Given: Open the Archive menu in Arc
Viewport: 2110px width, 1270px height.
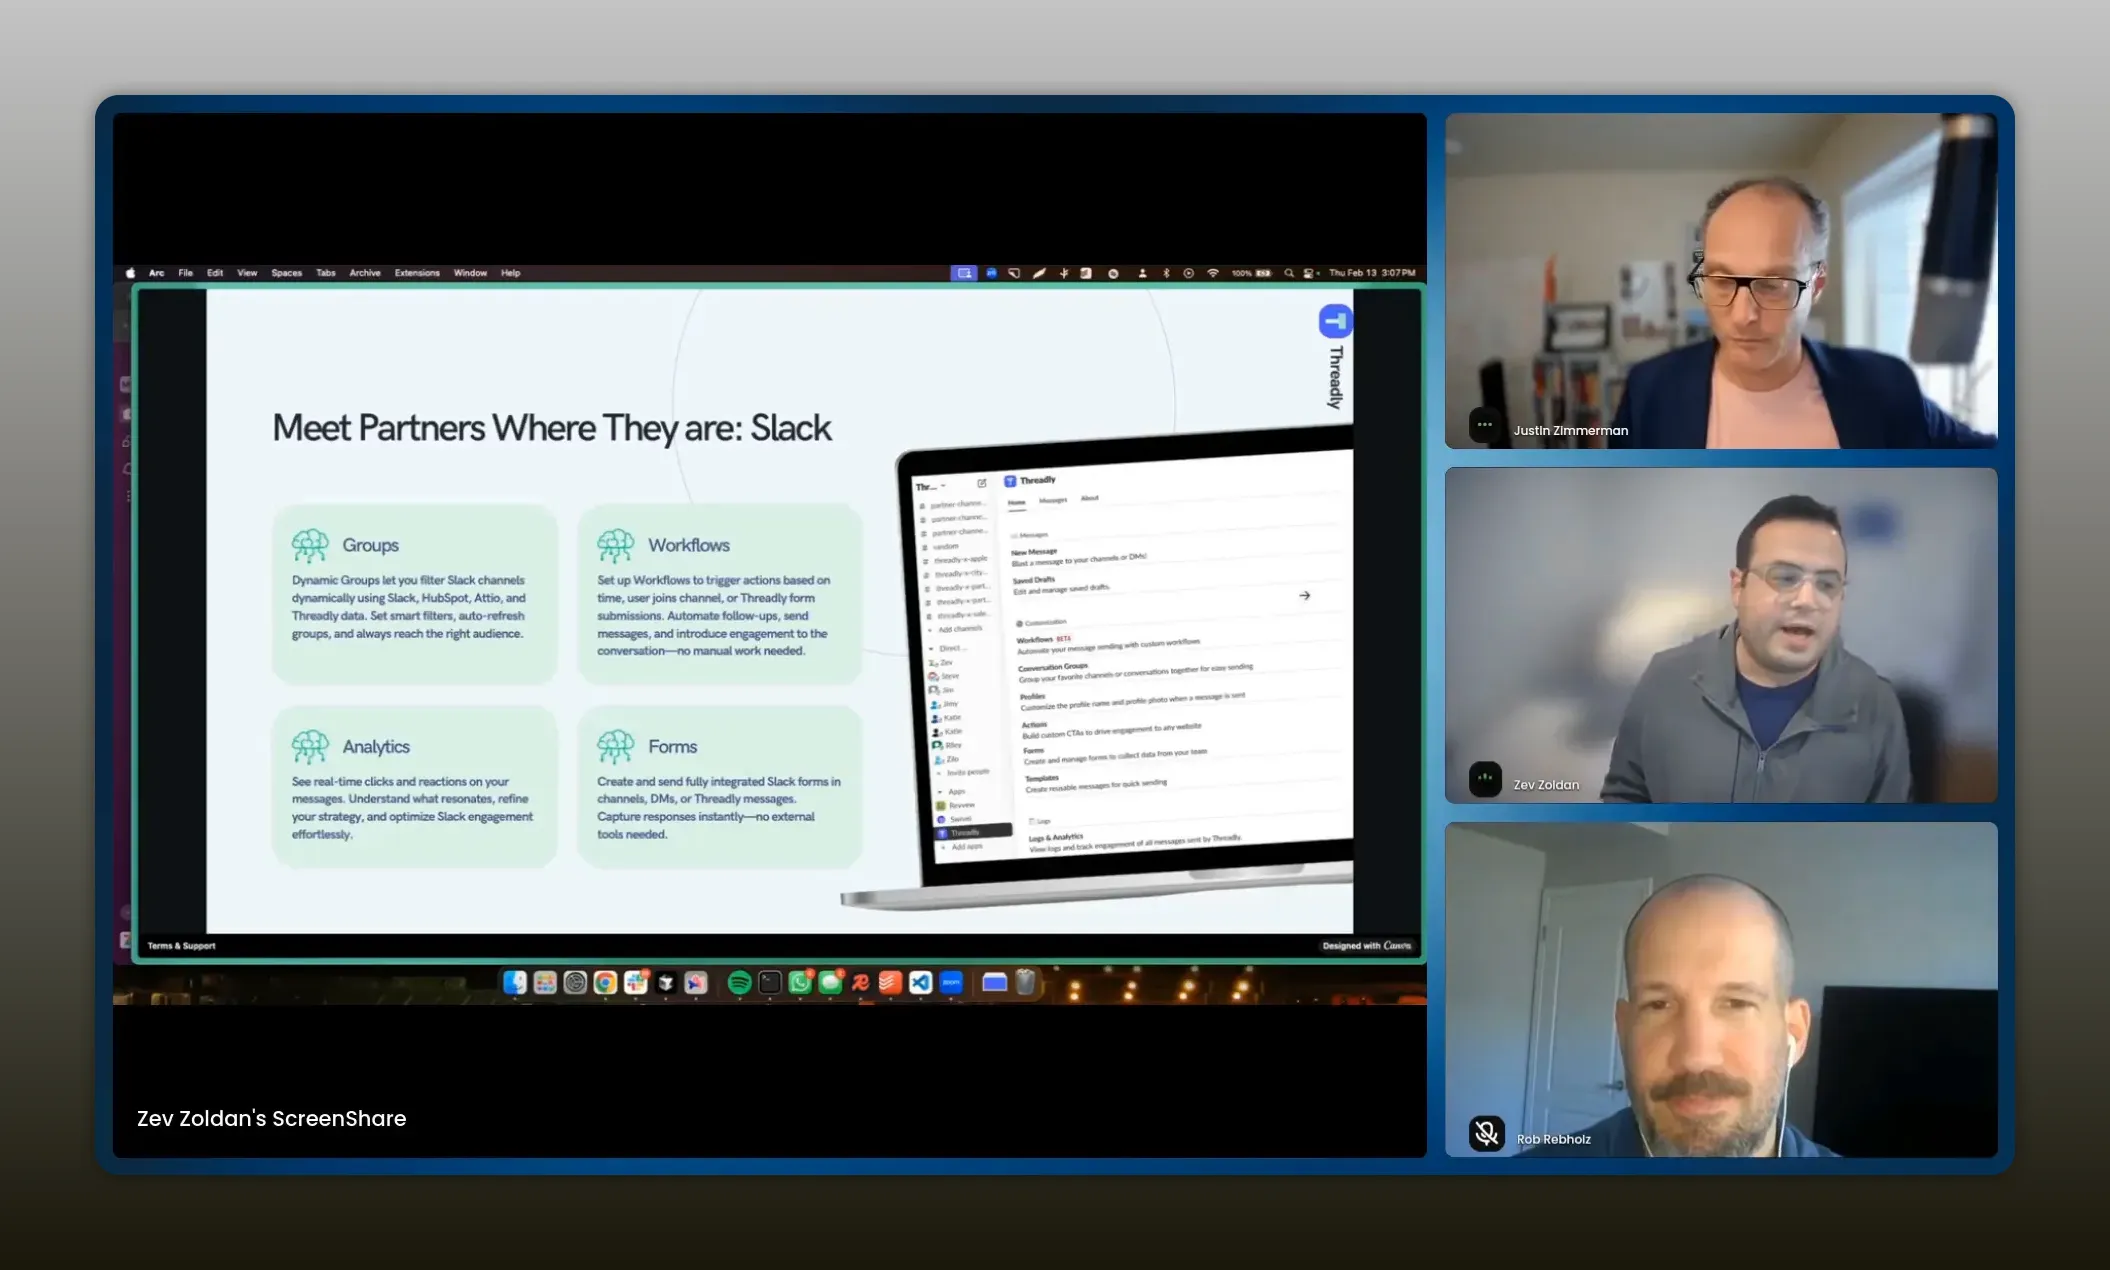Looking at the screenshot, I should click(x=364, y=273).
